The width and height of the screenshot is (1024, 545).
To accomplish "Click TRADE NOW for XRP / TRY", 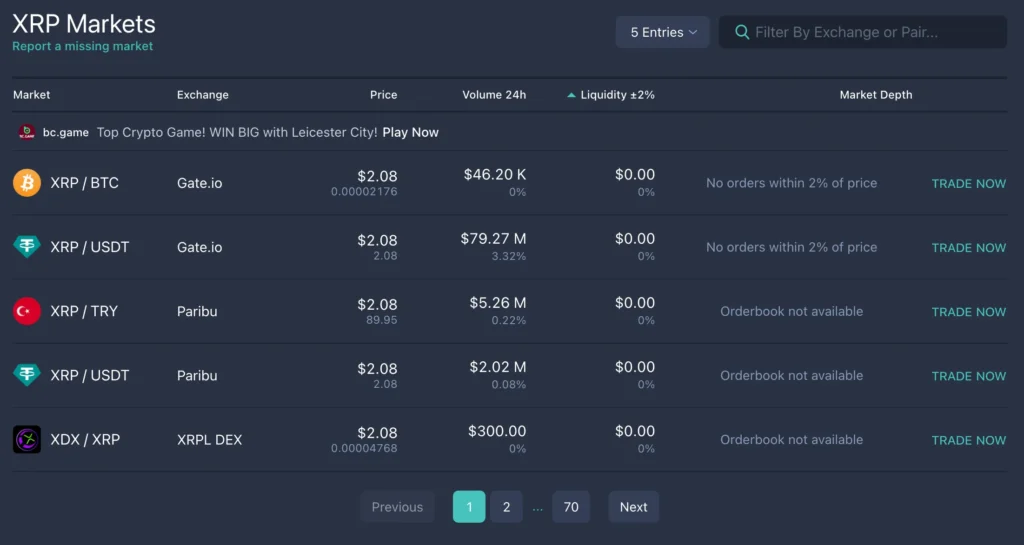I will coord(968,312).
